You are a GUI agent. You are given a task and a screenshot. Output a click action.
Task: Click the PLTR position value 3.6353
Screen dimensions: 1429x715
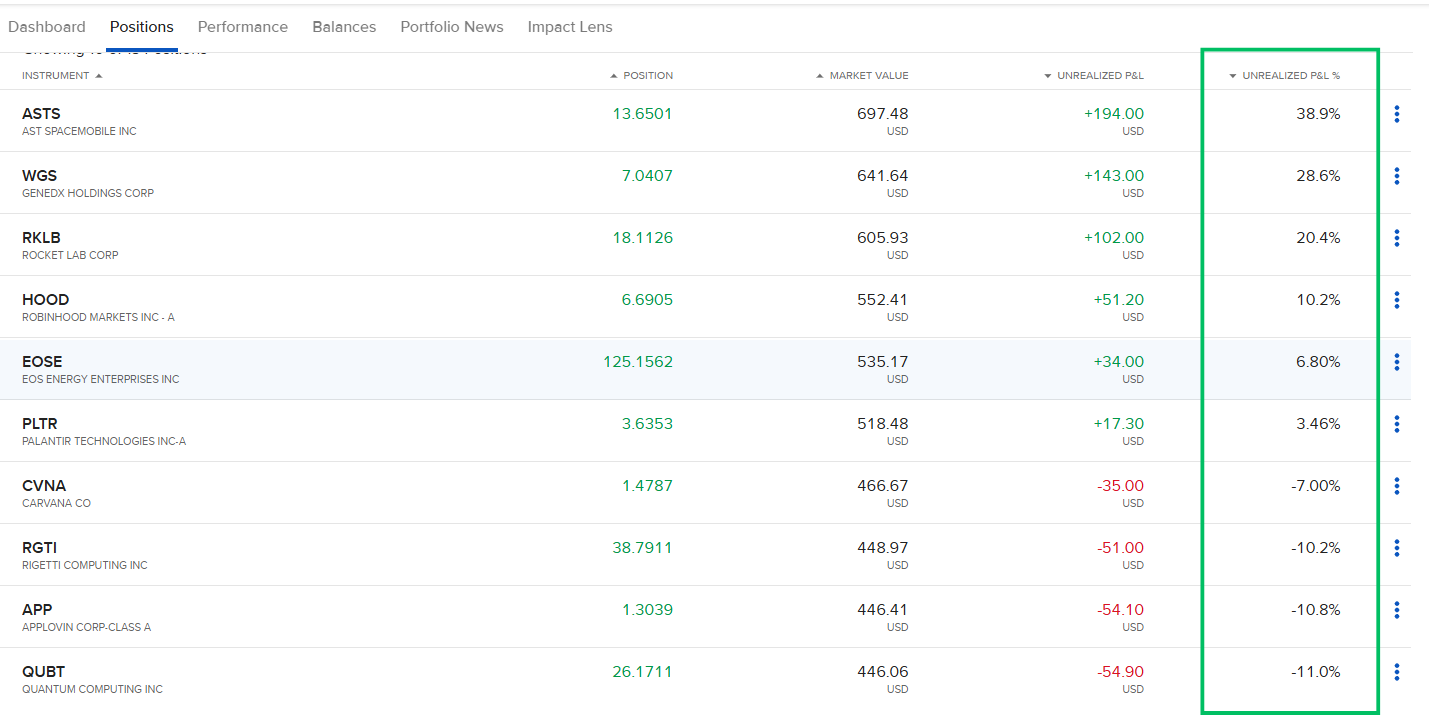[647, 424]
